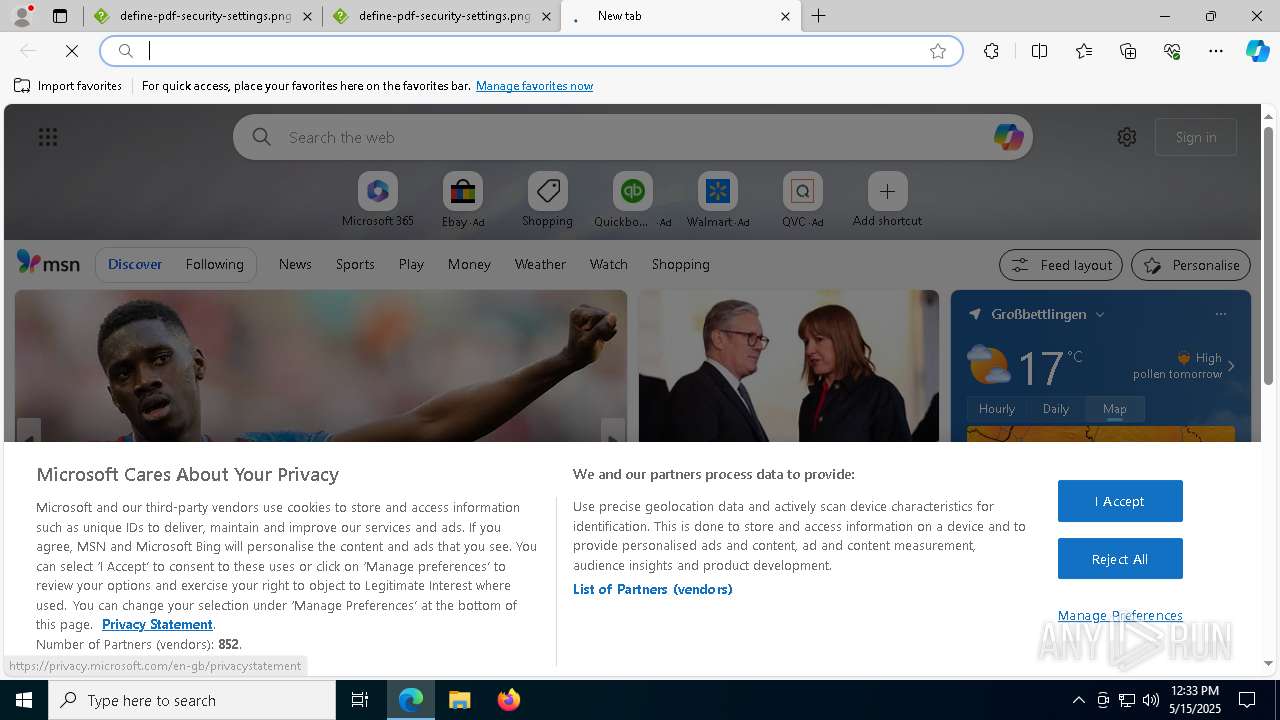Click Manage favorites now link
Screen dimensions: 1280x720
click(x=534, y=86)
